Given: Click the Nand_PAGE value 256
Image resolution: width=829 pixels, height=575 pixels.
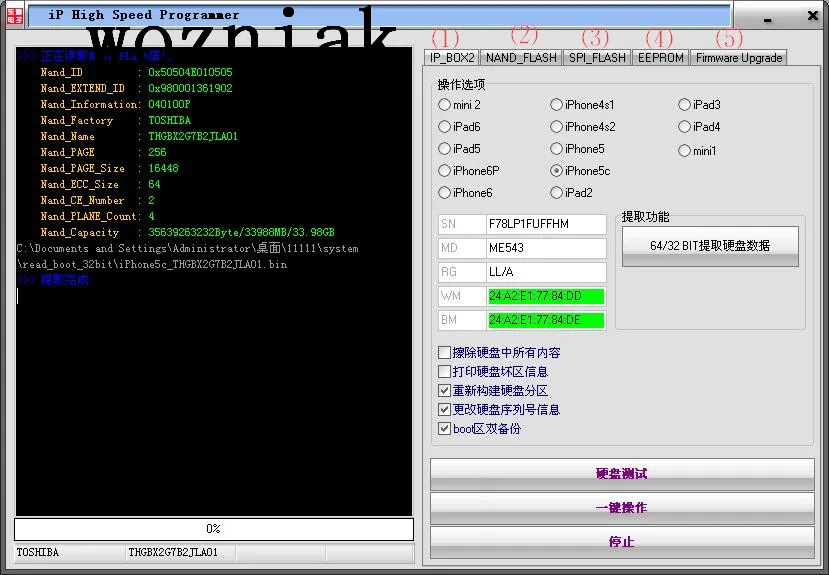Looking at the screenshot, I should [157, 152].
